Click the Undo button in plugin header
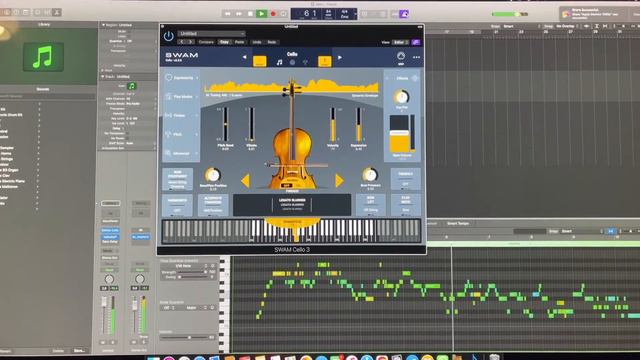Viewport: 640px width, 360px height. [257, 42]
